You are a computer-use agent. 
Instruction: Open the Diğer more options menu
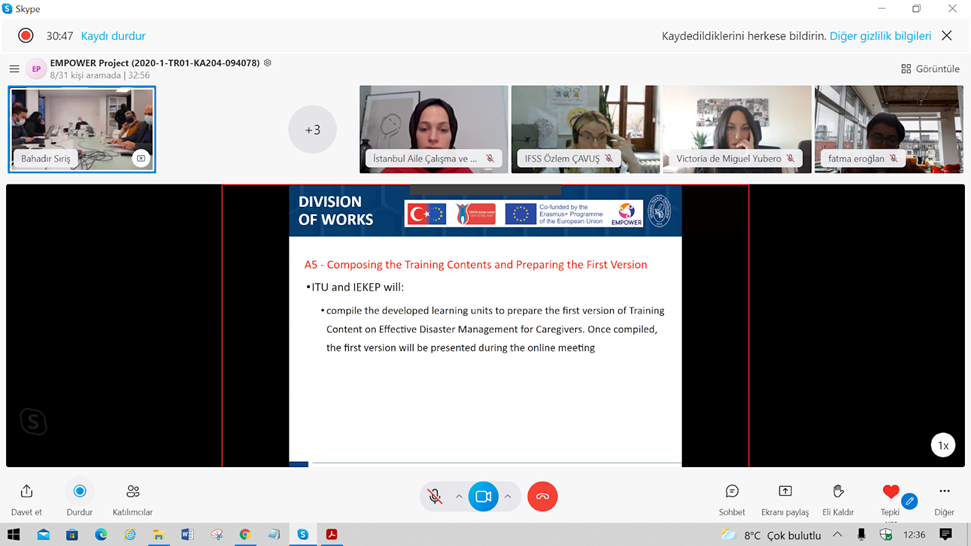pos(944,492)
